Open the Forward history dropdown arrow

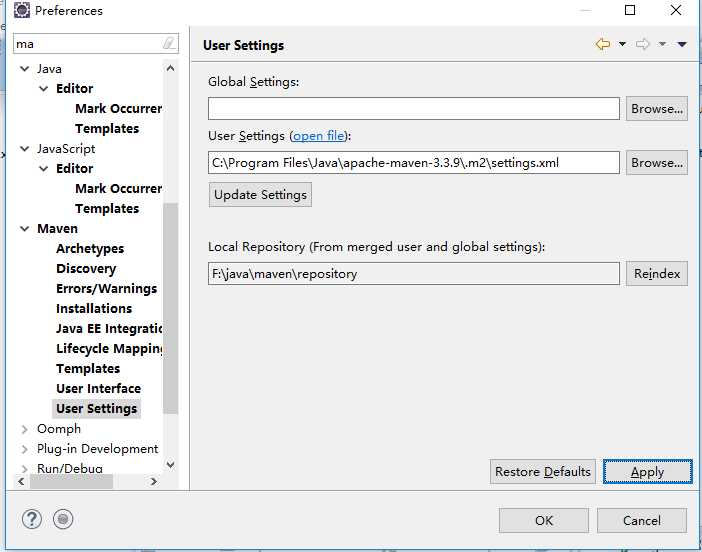coord(662,44)
